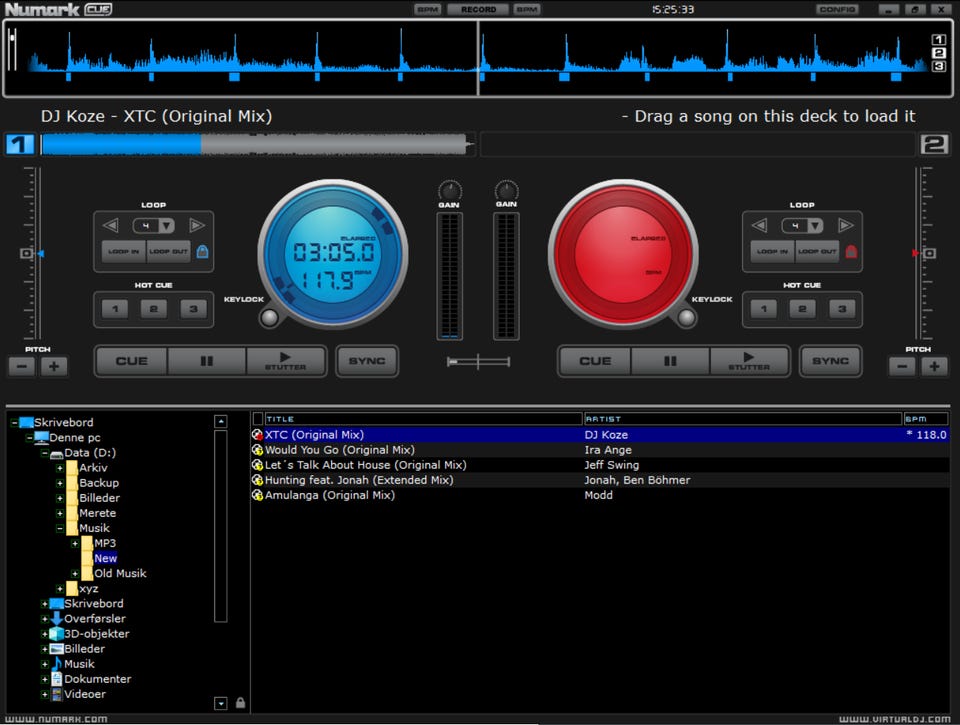Open loop length dropdown on deck 1

(x=167, y=226)
